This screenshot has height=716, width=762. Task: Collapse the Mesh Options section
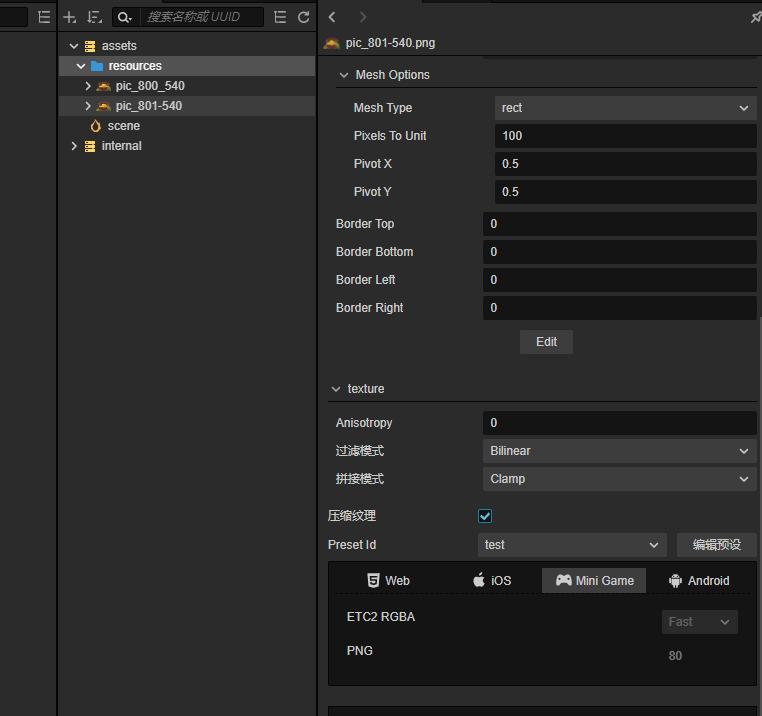tap(344, 75)
